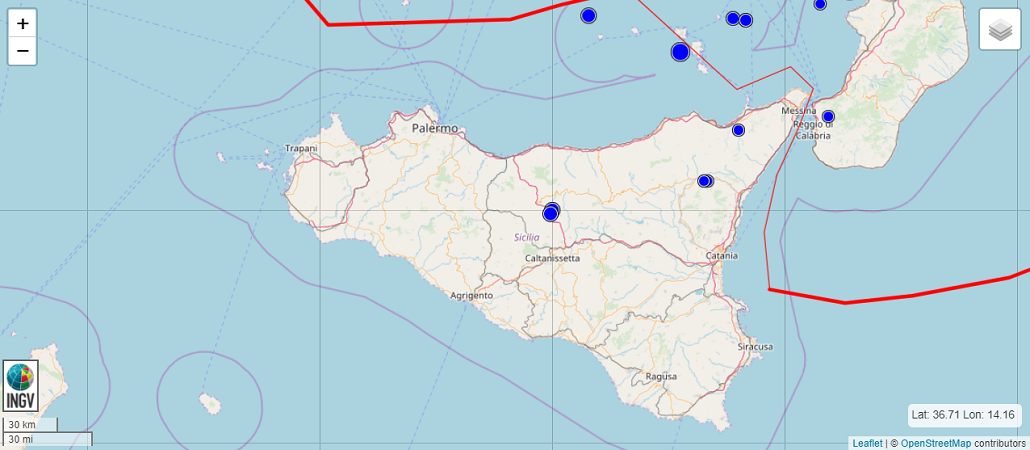Open the map layers control
The width and height of the screenshot is (1030, 450).
click(999, 30)
